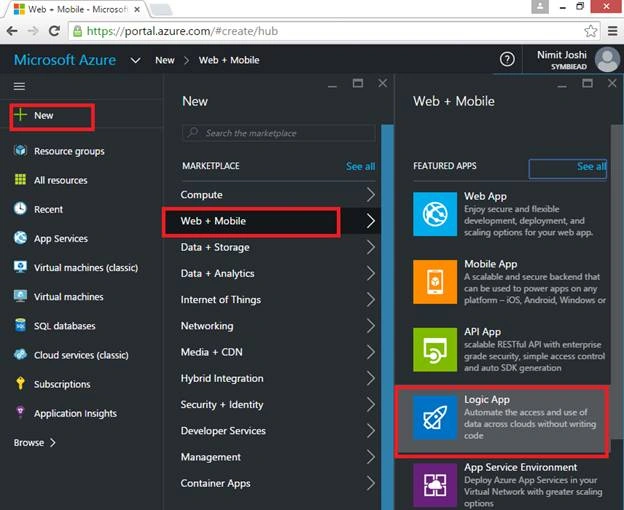Open the Chrome menu icon
624x510 pixels.
pyautogui.click(x=613, y=31)
